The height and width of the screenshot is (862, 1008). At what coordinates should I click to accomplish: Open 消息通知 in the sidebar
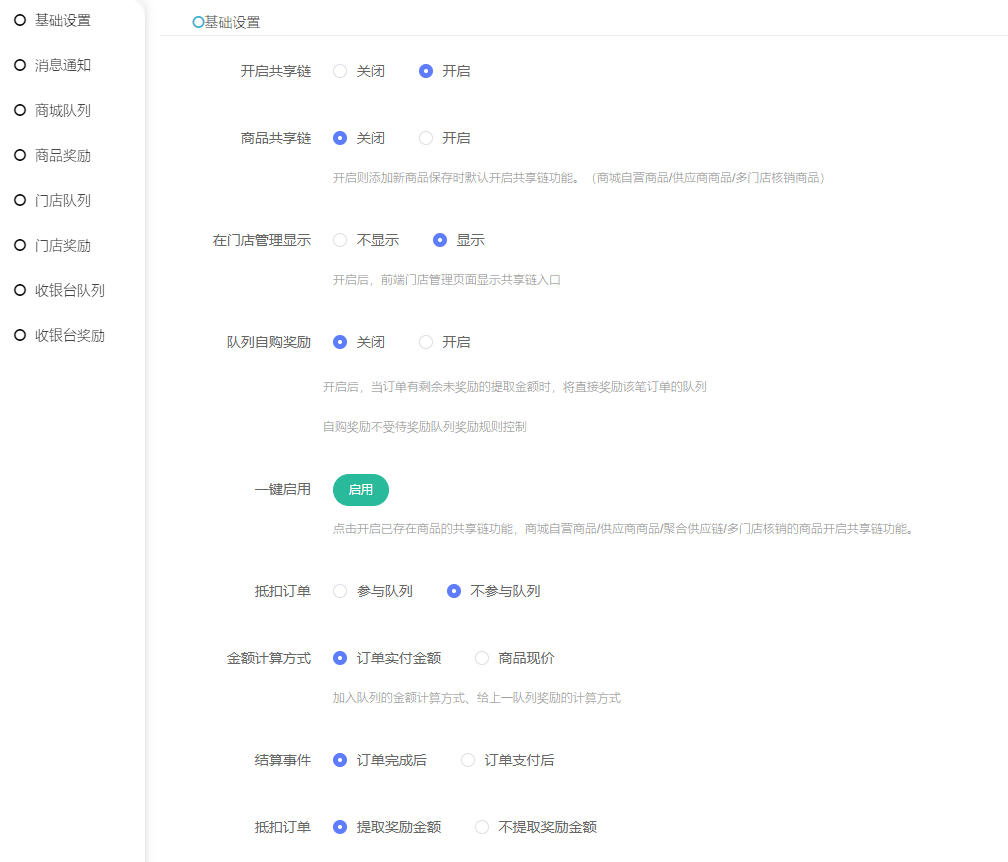tap(62, 65)
